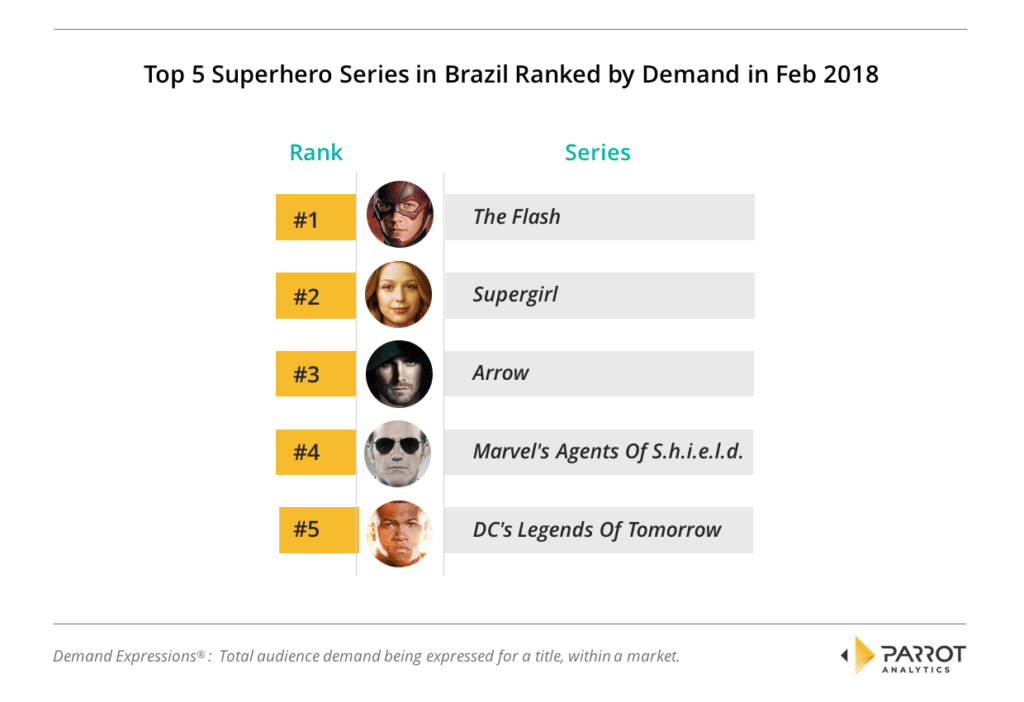Click the Series column header

598,152
